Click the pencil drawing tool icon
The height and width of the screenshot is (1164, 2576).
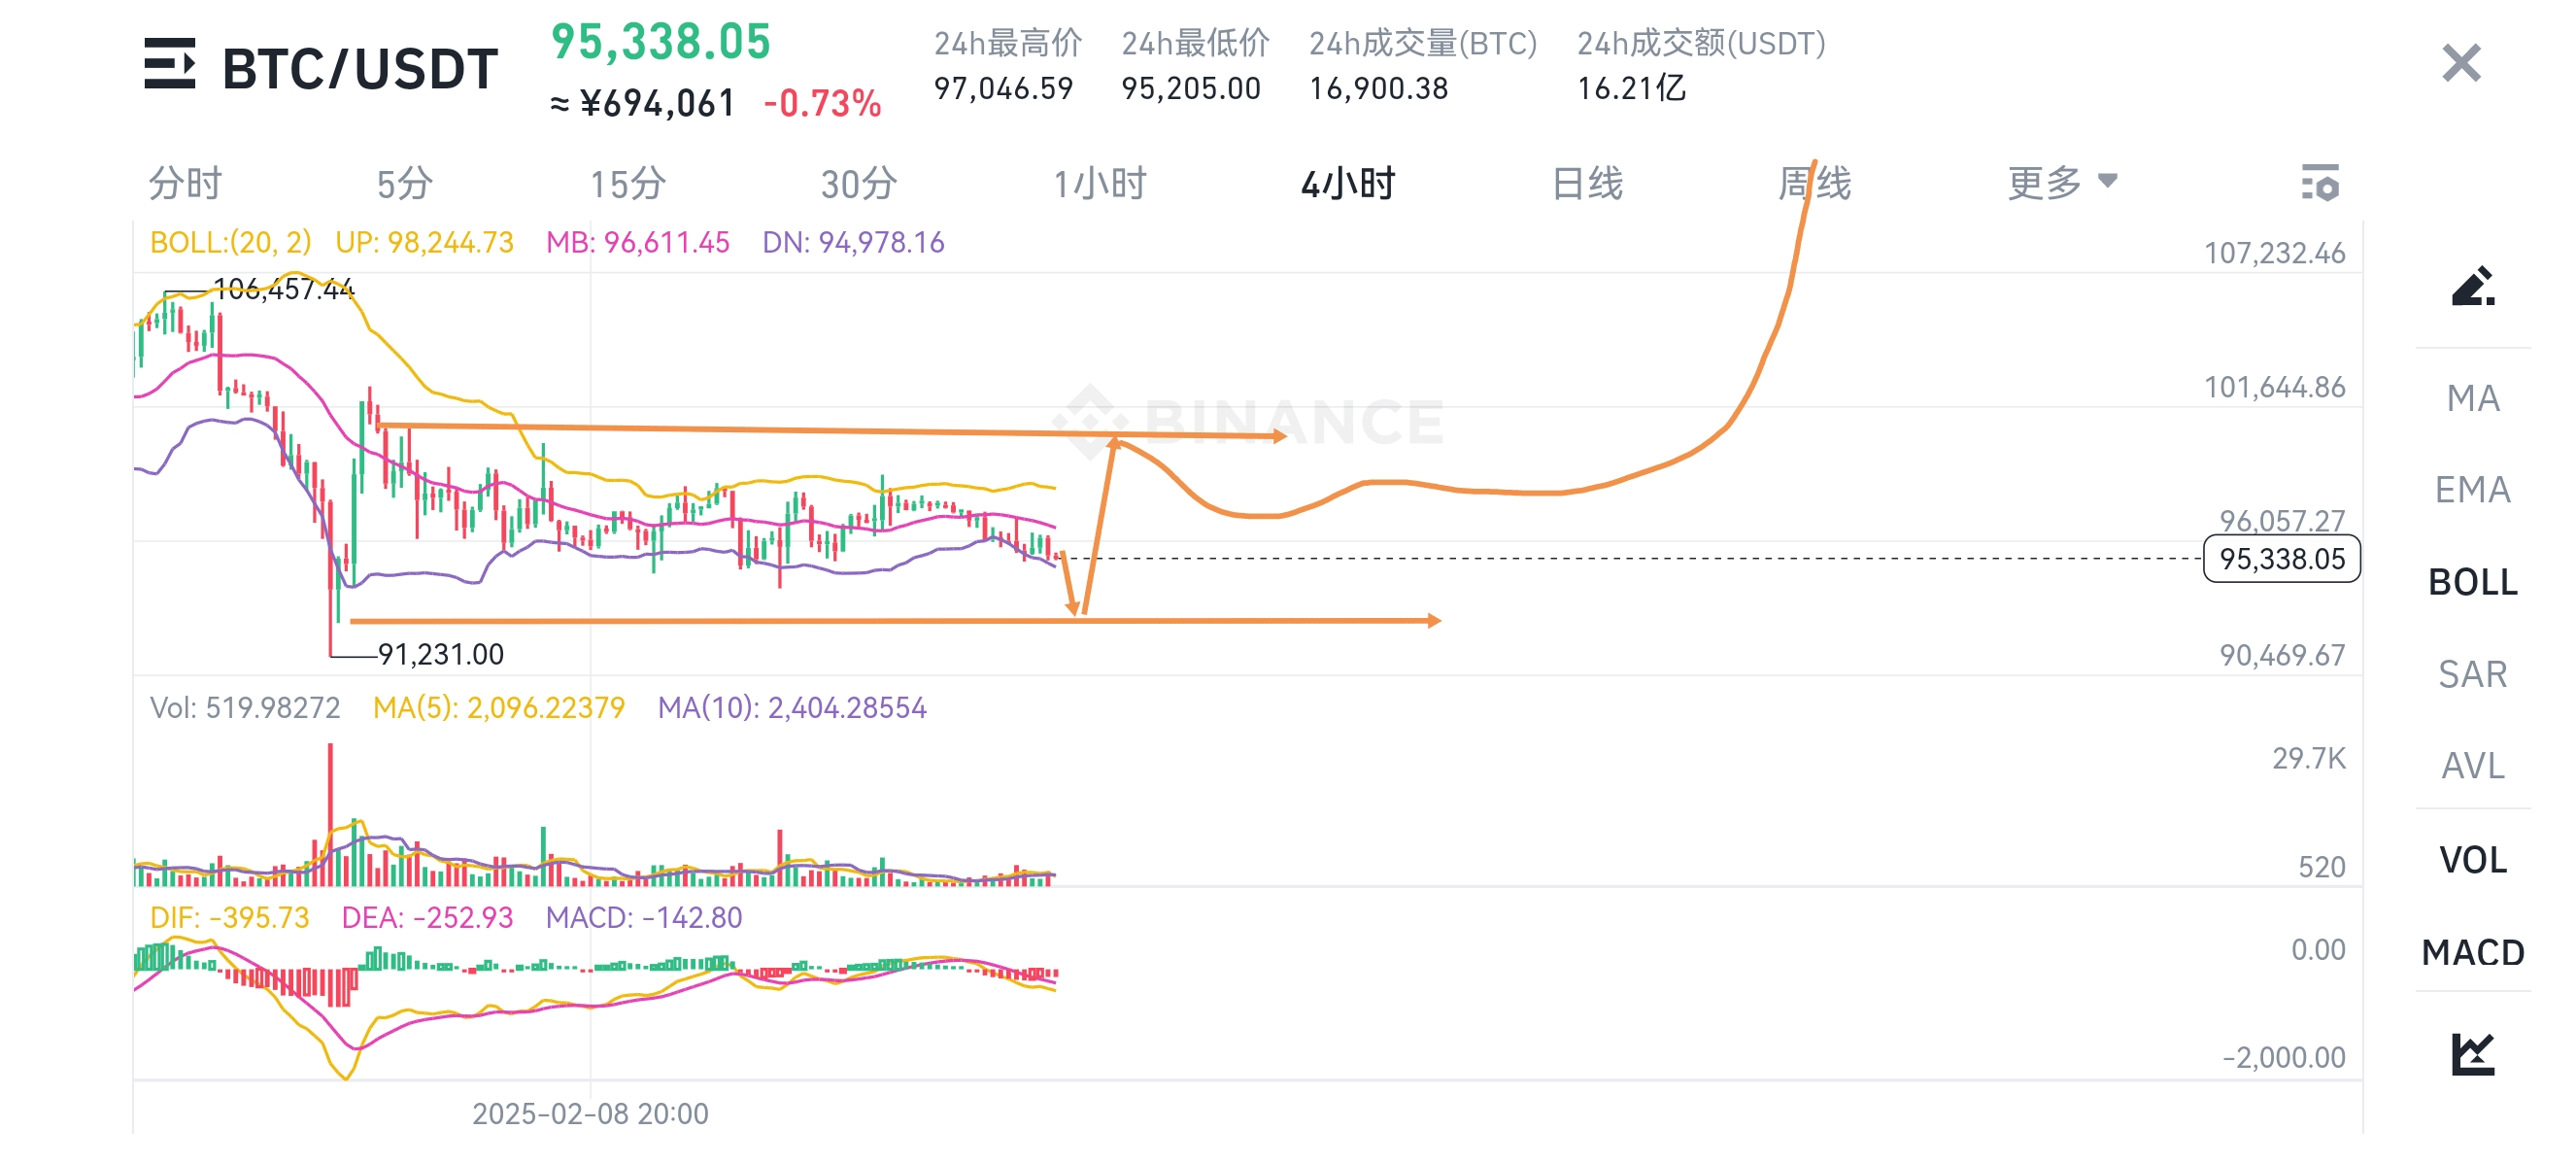(x=2472, y=286)
